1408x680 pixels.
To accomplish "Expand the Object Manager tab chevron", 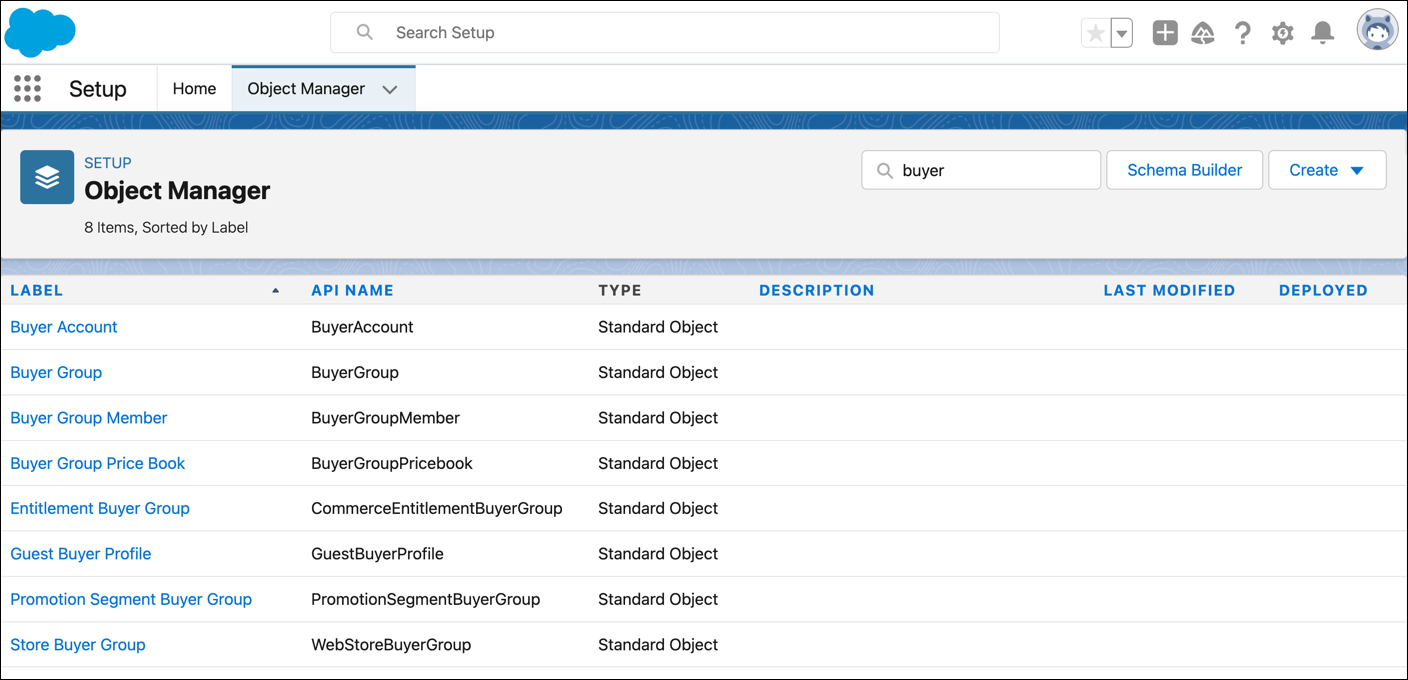I will 390,89.
